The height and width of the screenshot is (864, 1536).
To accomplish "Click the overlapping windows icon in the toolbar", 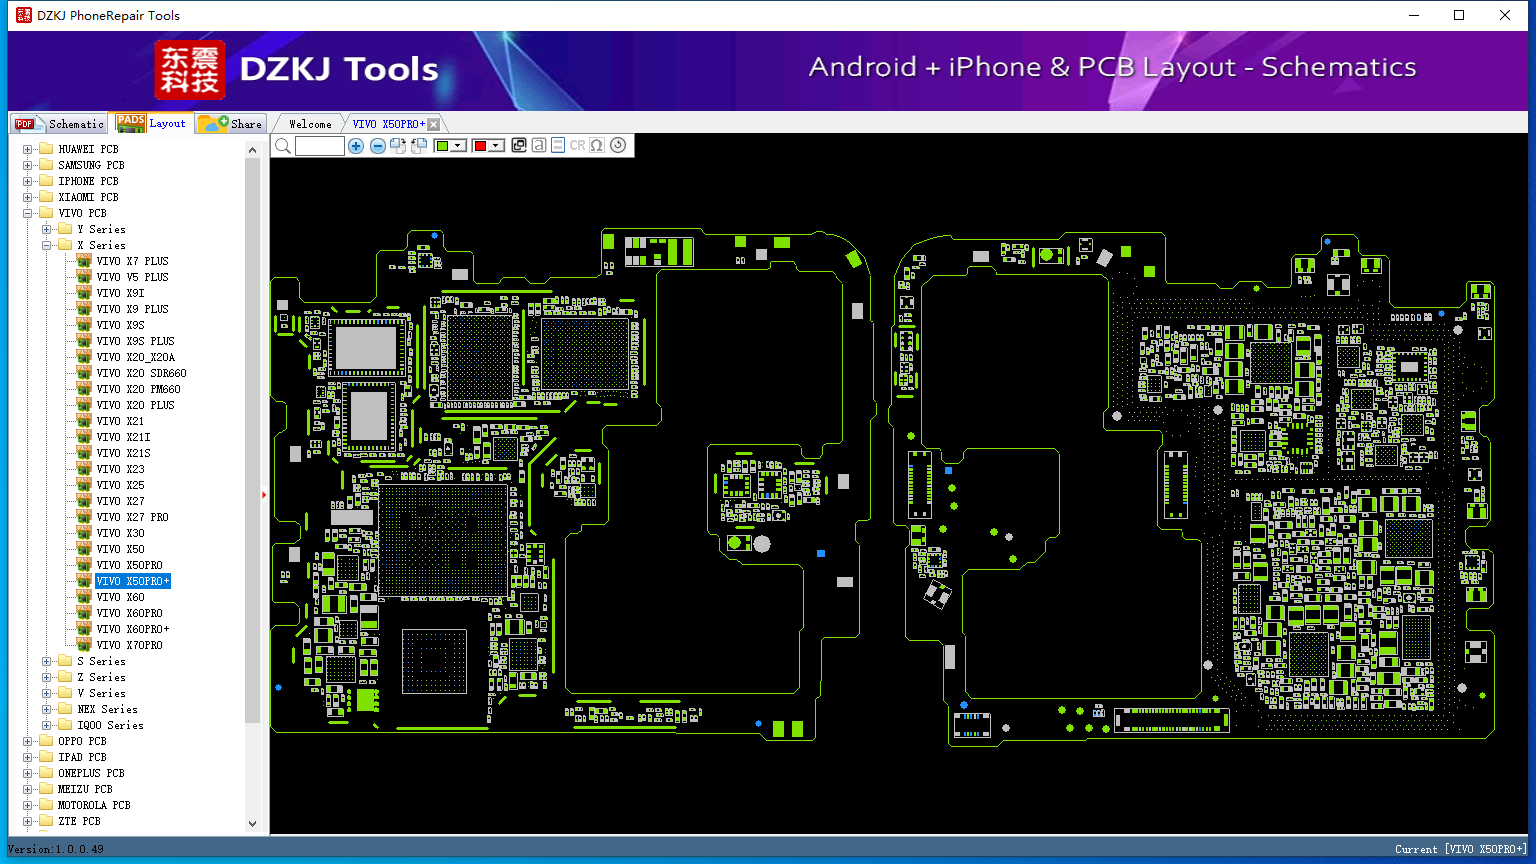I will [518, 146].
